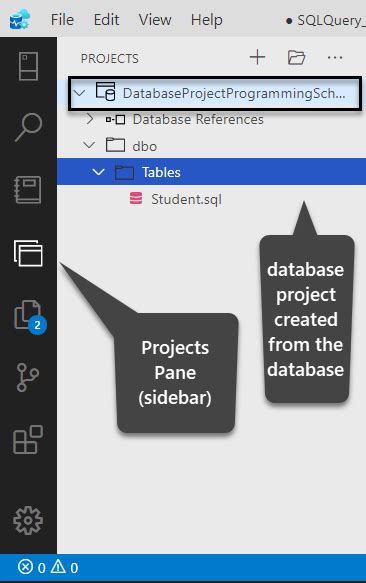The width and height of the screenshot is (366, 583).
Task: Open the View menu
Action: [x=155, y=19]
